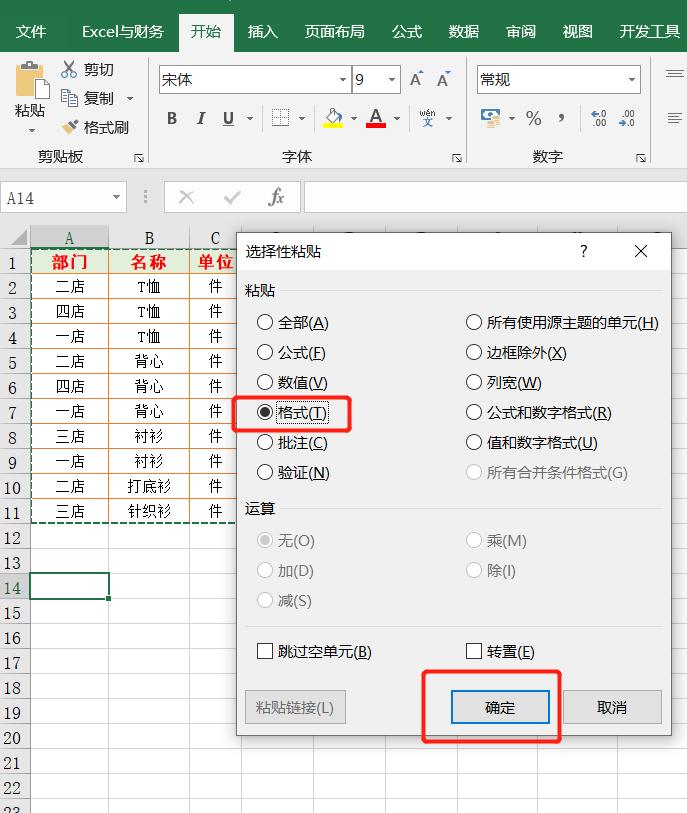Expand the borders dropdown arrow

(302, 119)
